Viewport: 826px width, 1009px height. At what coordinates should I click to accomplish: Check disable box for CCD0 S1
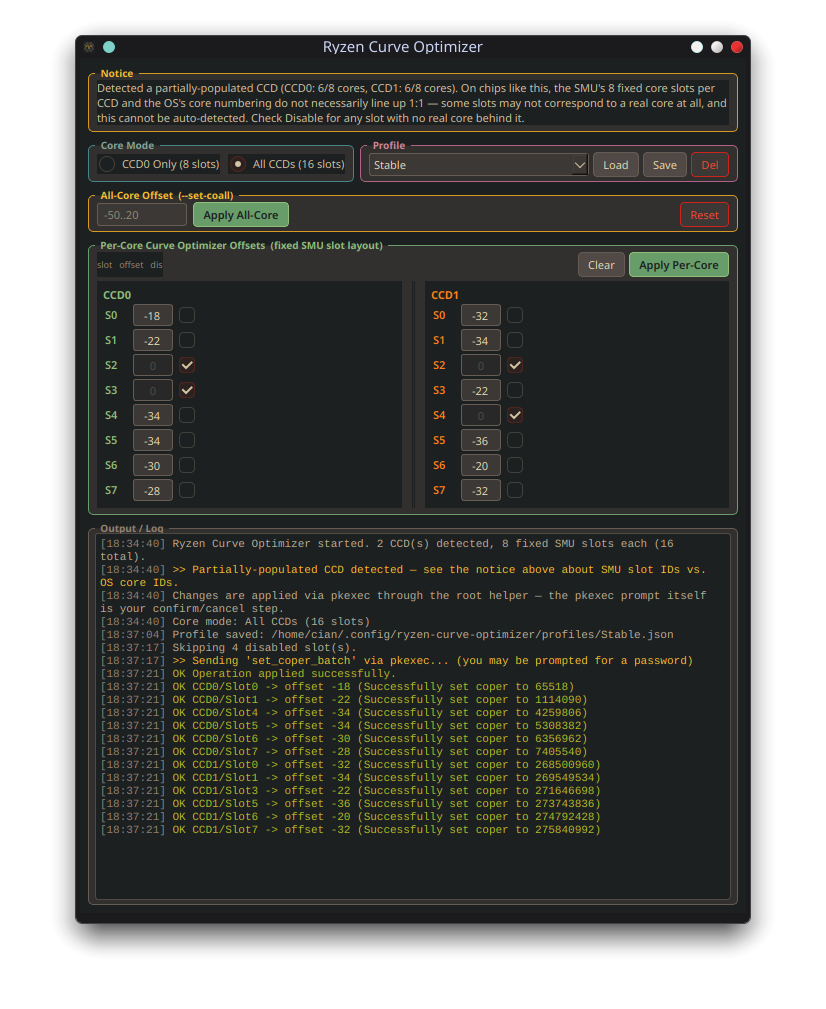tap(187, 340)
